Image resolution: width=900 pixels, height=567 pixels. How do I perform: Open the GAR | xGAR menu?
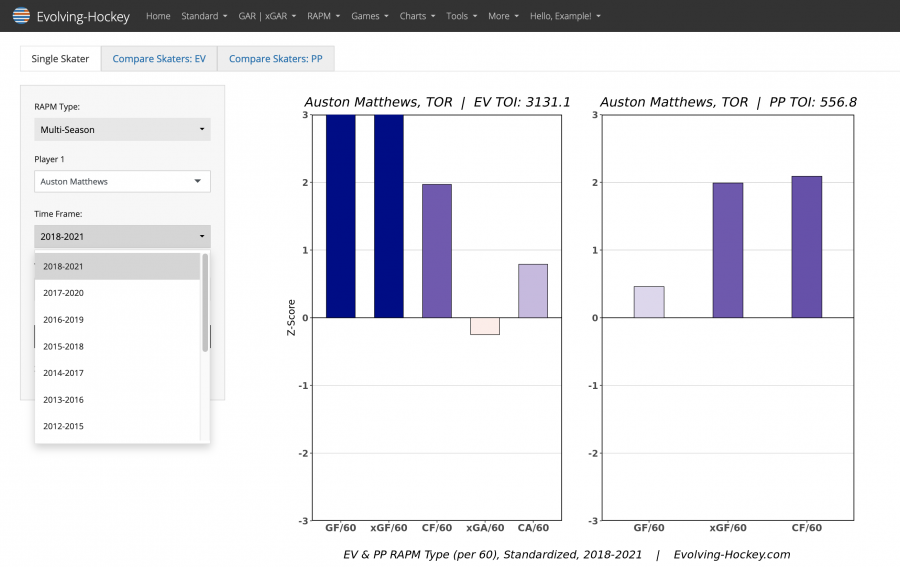[267, 16]
